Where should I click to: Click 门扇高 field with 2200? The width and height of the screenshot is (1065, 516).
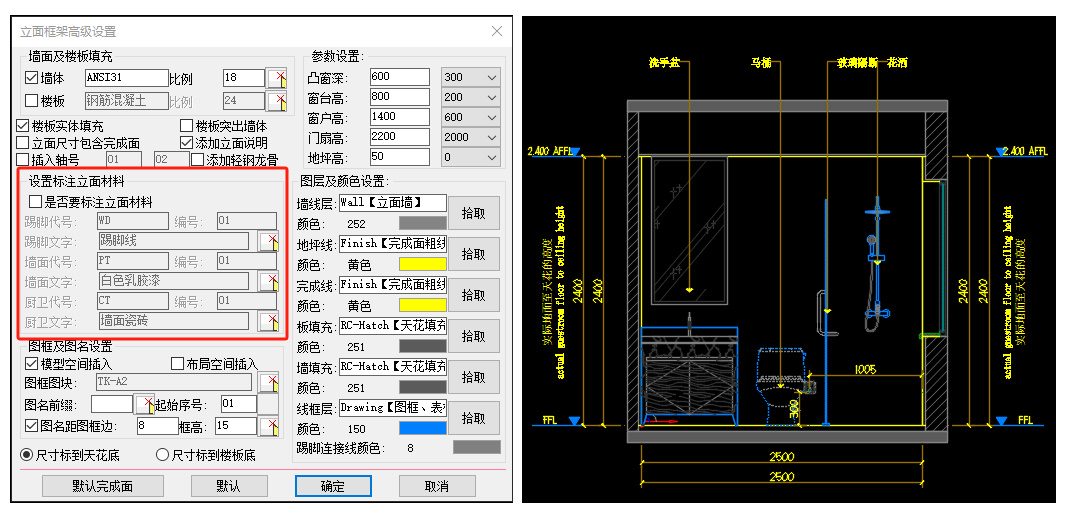[x=400, y=137]
